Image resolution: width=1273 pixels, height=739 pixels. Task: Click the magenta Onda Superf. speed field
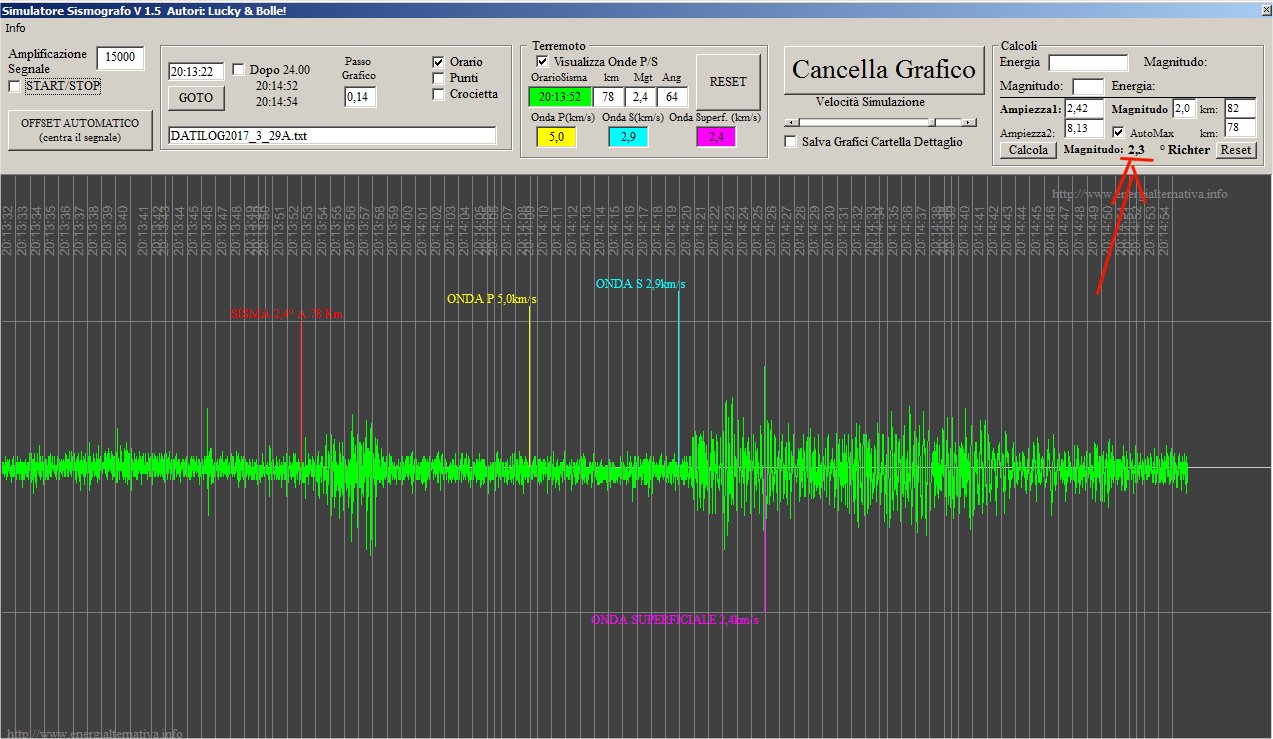(x=716, y=137)
